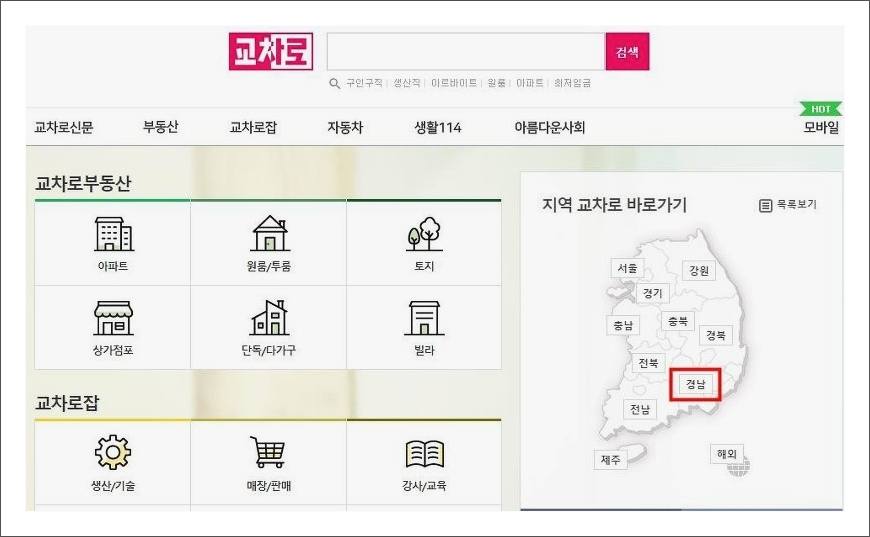
Task: Select 아파트 keyword under the search box
Action: (x=530, y=83)
